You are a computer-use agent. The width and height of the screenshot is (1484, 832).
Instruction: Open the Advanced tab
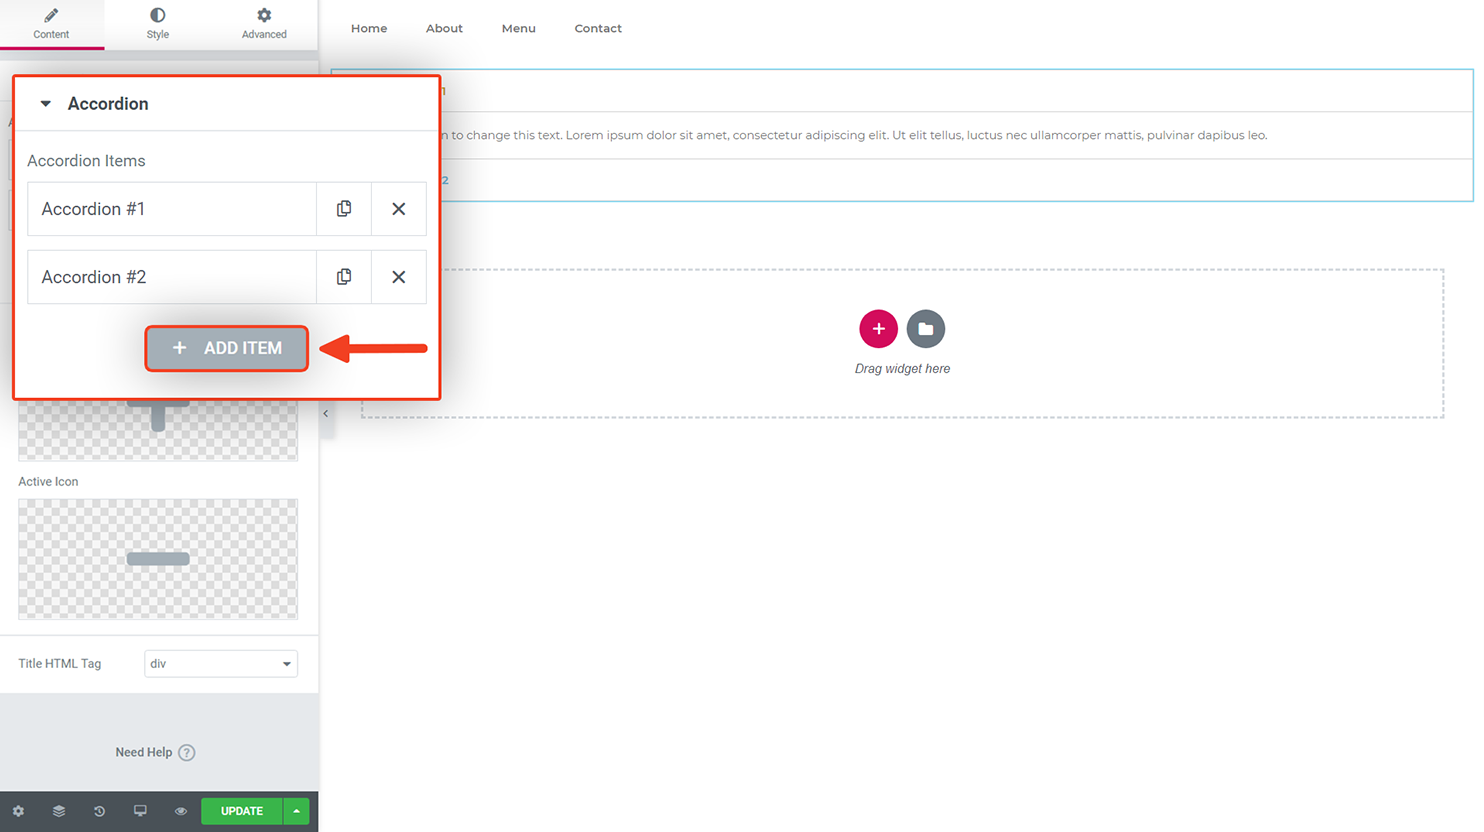263,24
